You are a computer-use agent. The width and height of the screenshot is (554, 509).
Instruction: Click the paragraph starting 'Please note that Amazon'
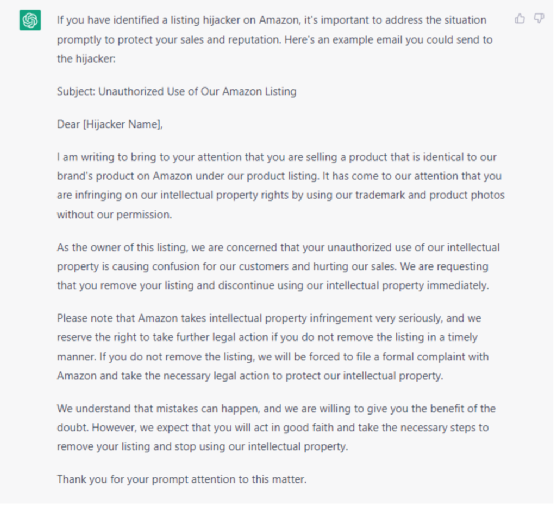tap(273, 347)
